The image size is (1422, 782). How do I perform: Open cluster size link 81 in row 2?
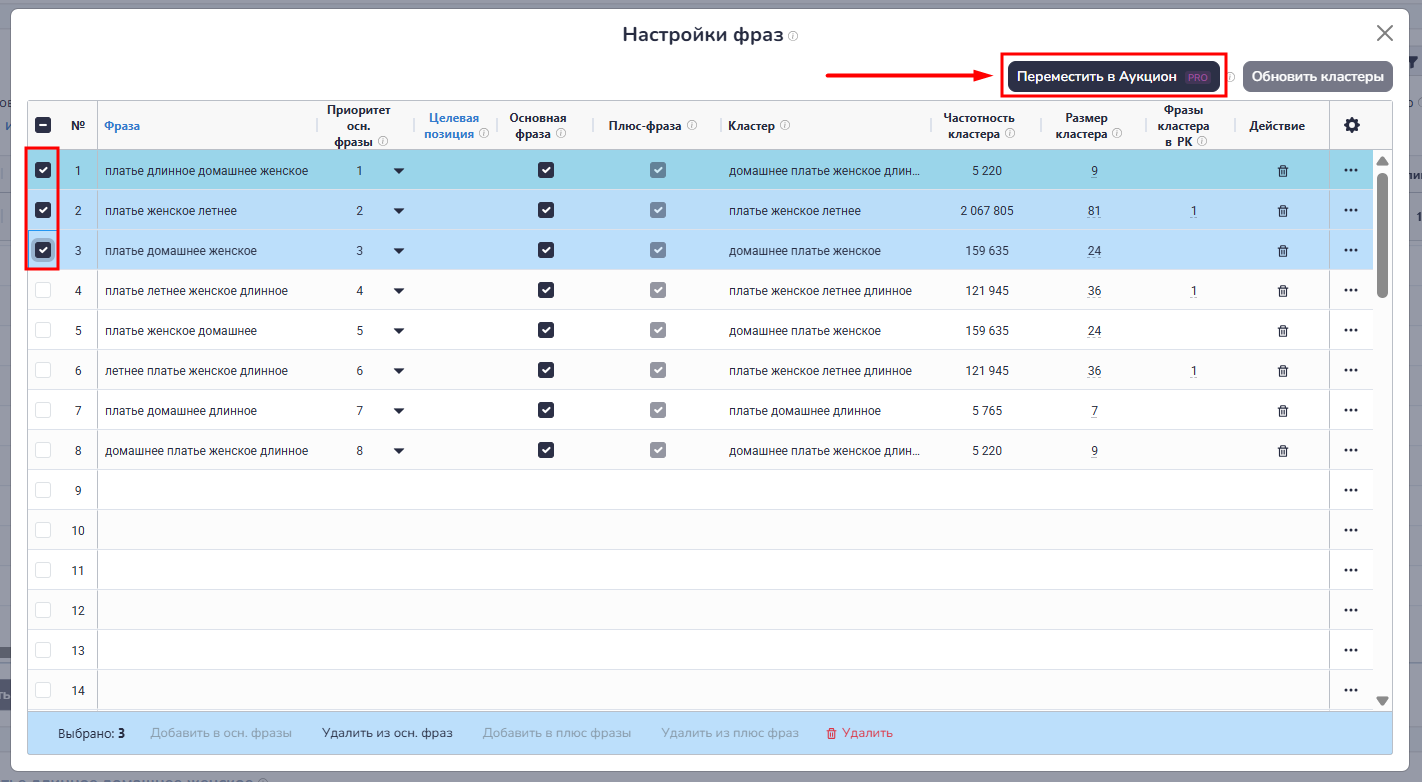[1094, 211]
